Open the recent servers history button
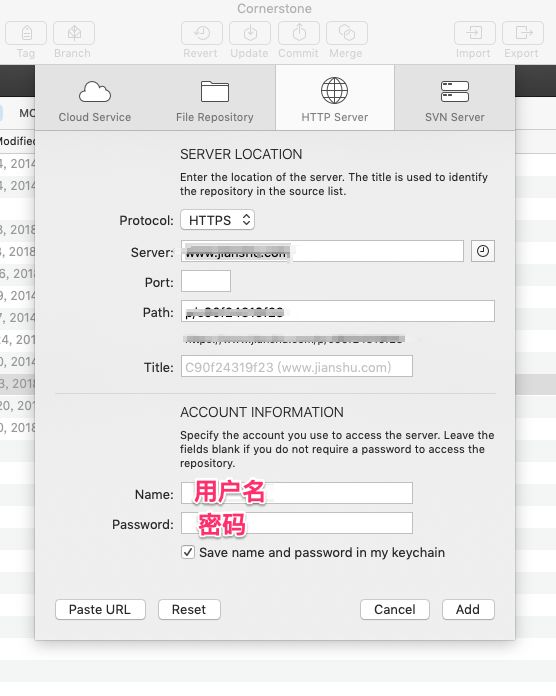The height and width of the screenshot is (696, 556). (483, 252)
